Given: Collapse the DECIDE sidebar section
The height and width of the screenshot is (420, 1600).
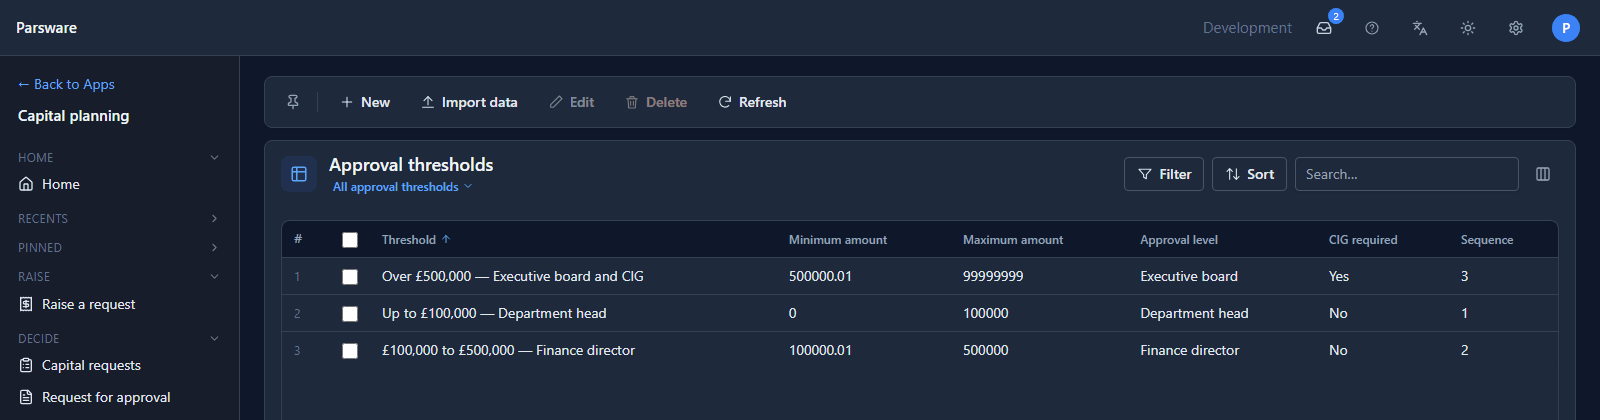Looking at the screenshot, I should coord(119,338).
